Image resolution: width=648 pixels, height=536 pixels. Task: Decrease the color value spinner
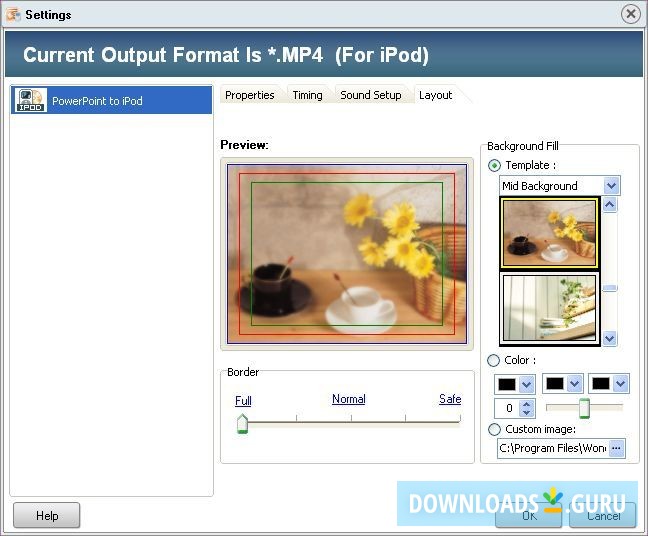(526, 412)
